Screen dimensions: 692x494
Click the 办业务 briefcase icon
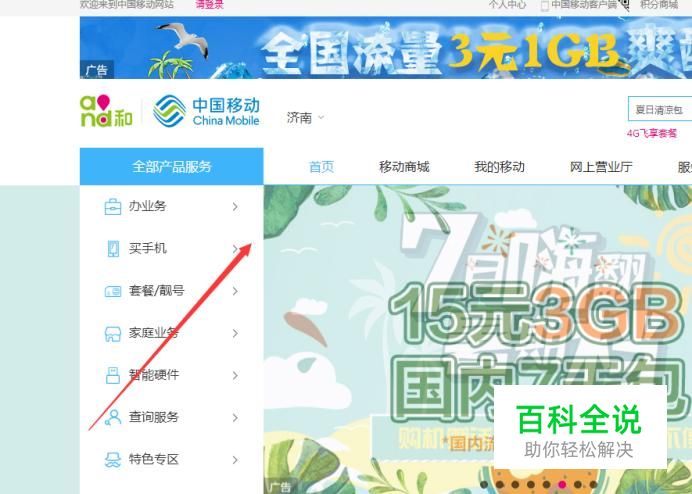(x=113, y=206)
